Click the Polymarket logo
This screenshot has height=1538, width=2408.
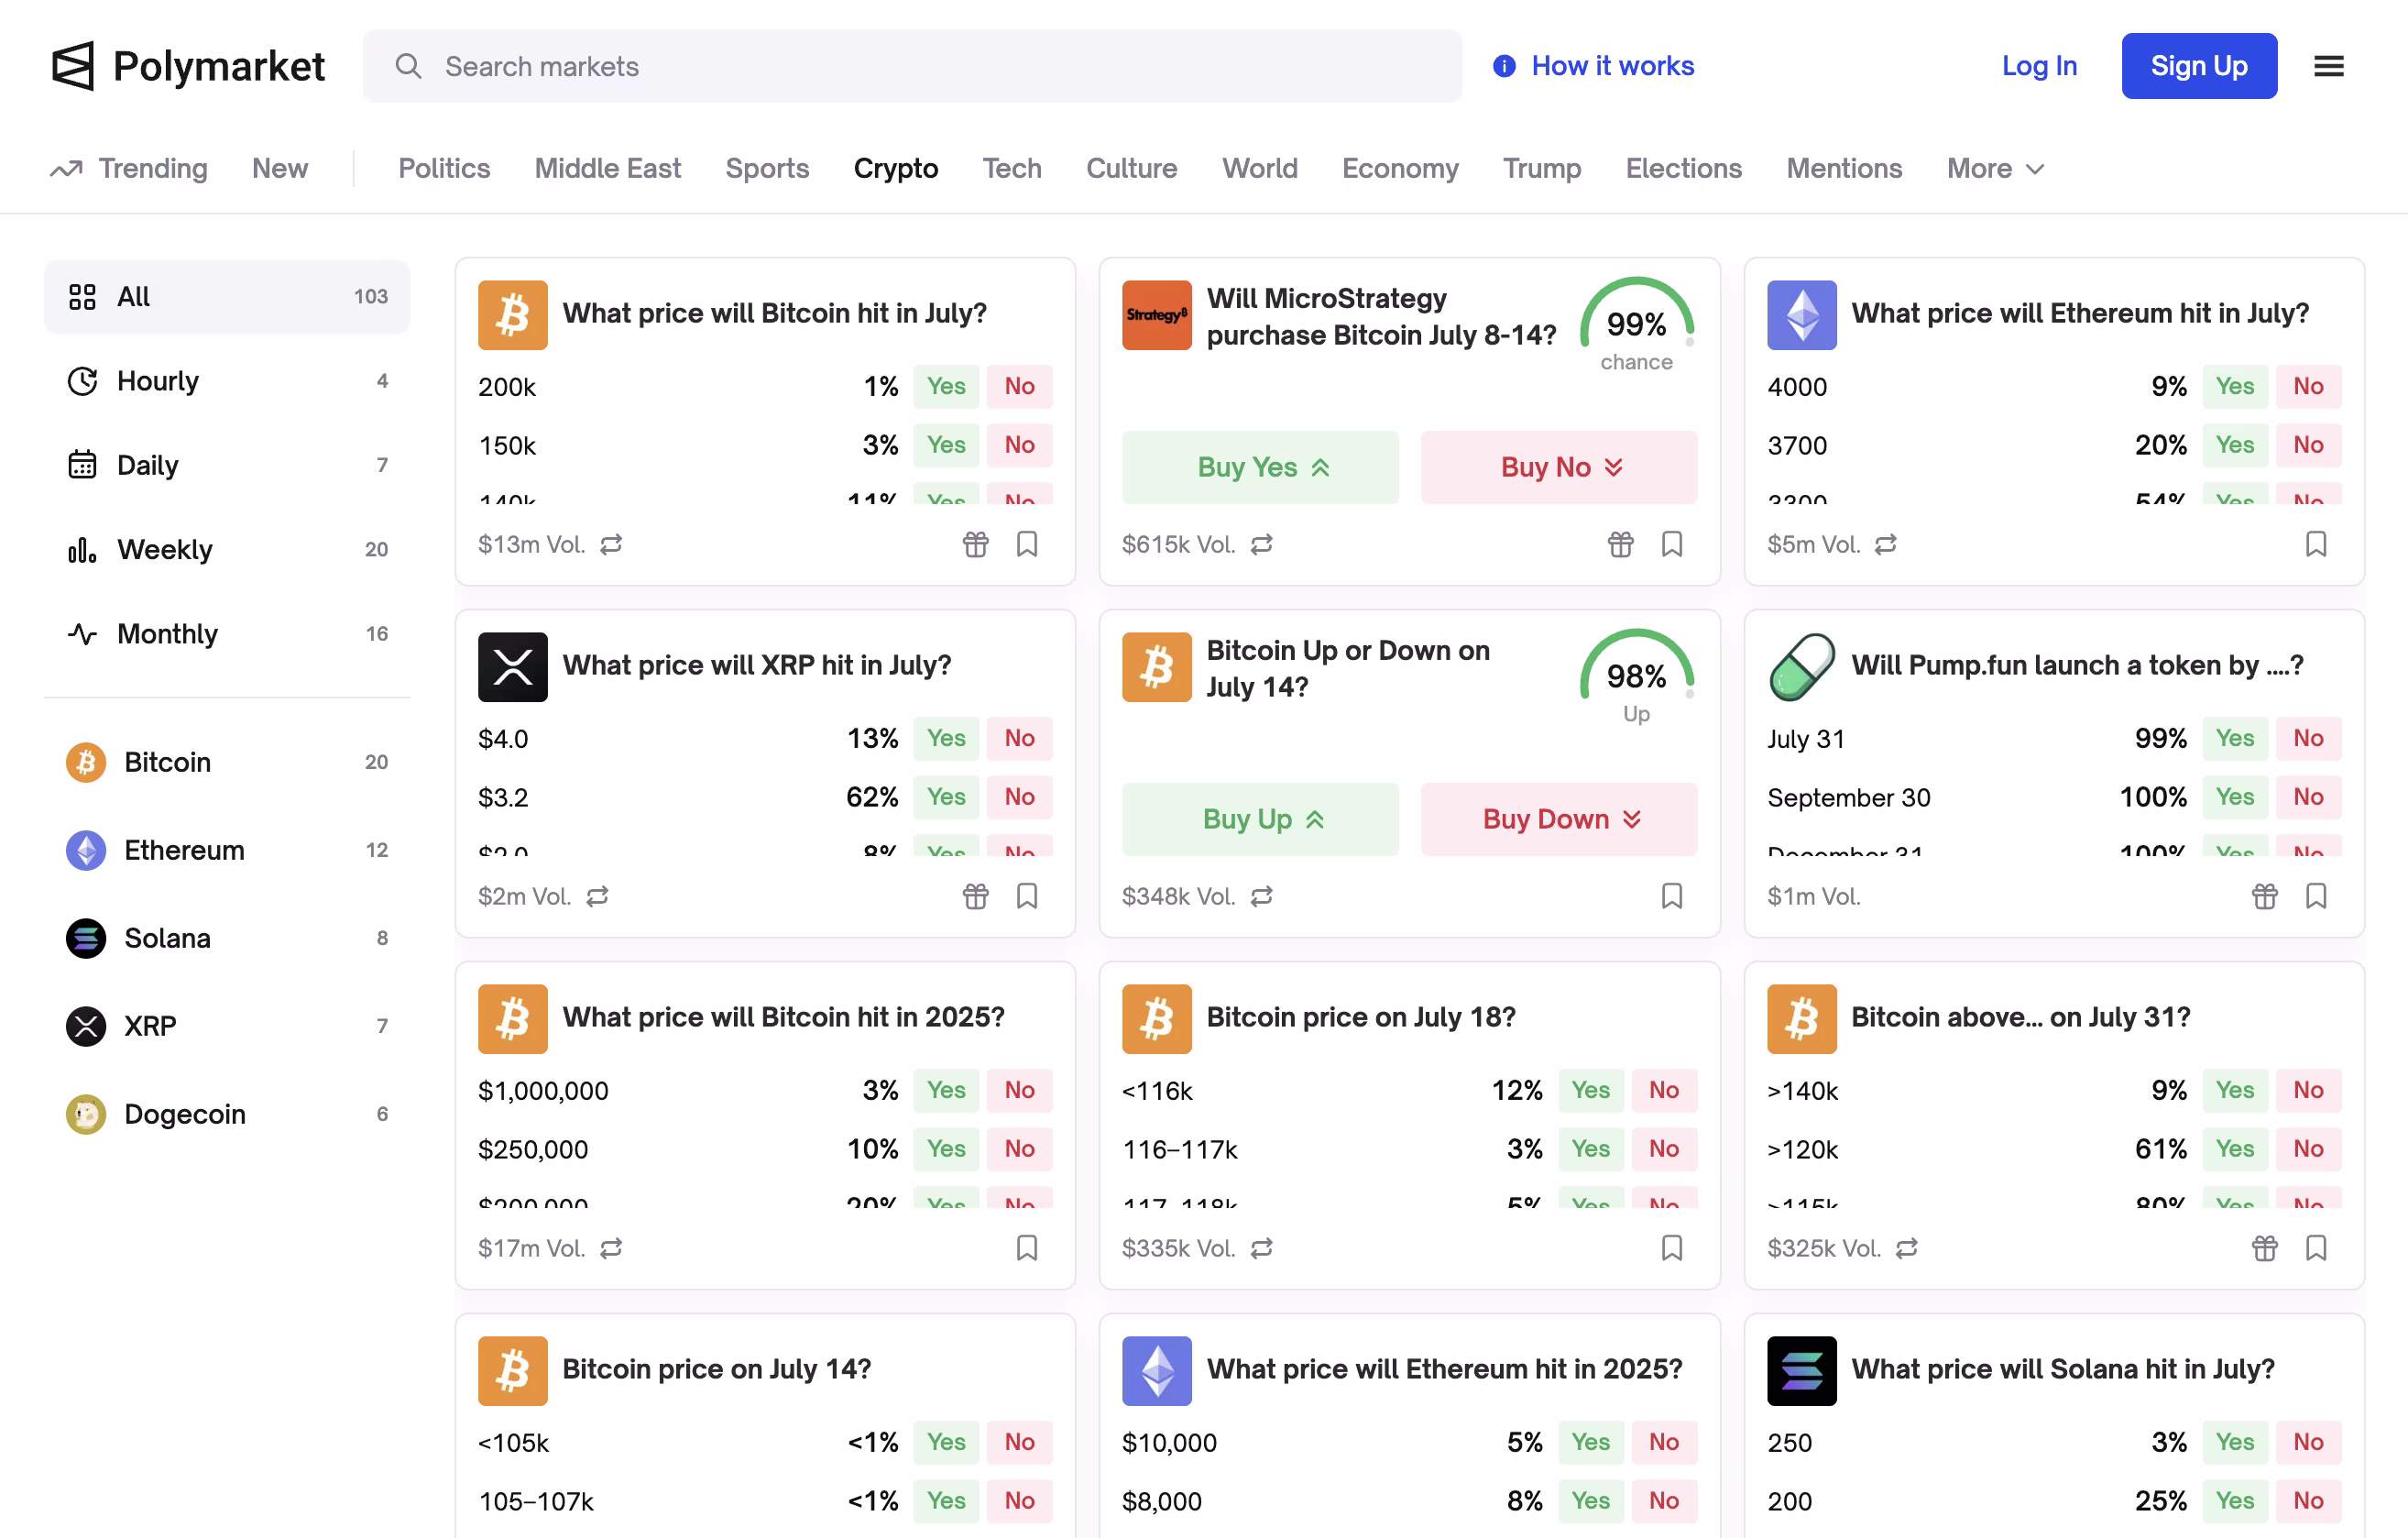[188, 66]
